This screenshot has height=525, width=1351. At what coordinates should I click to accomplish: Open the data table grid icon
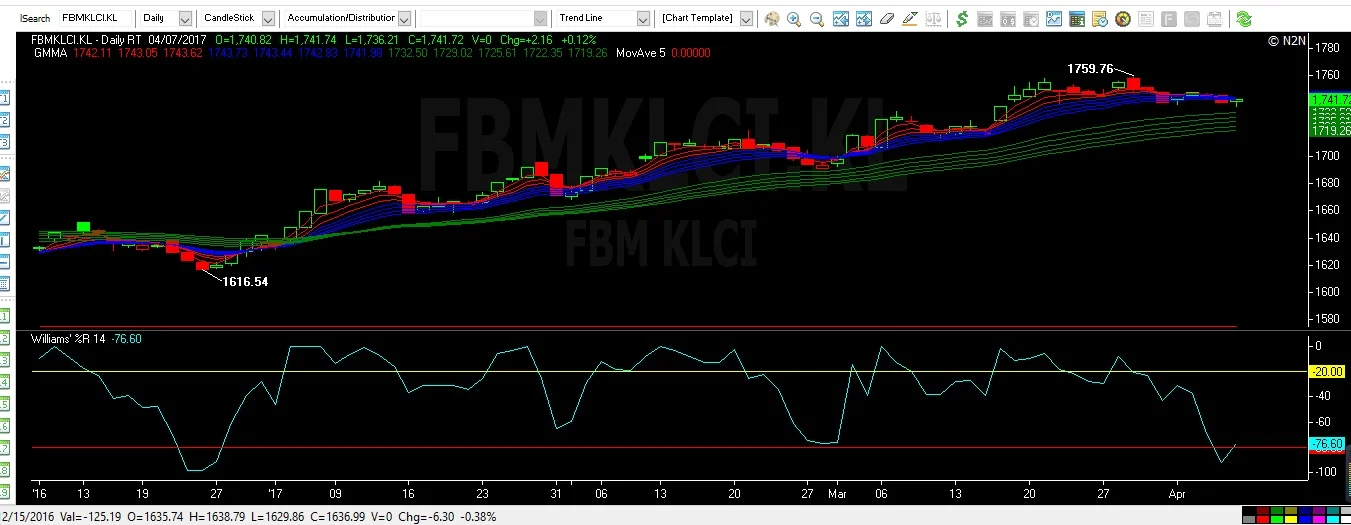coord(1077,19)
